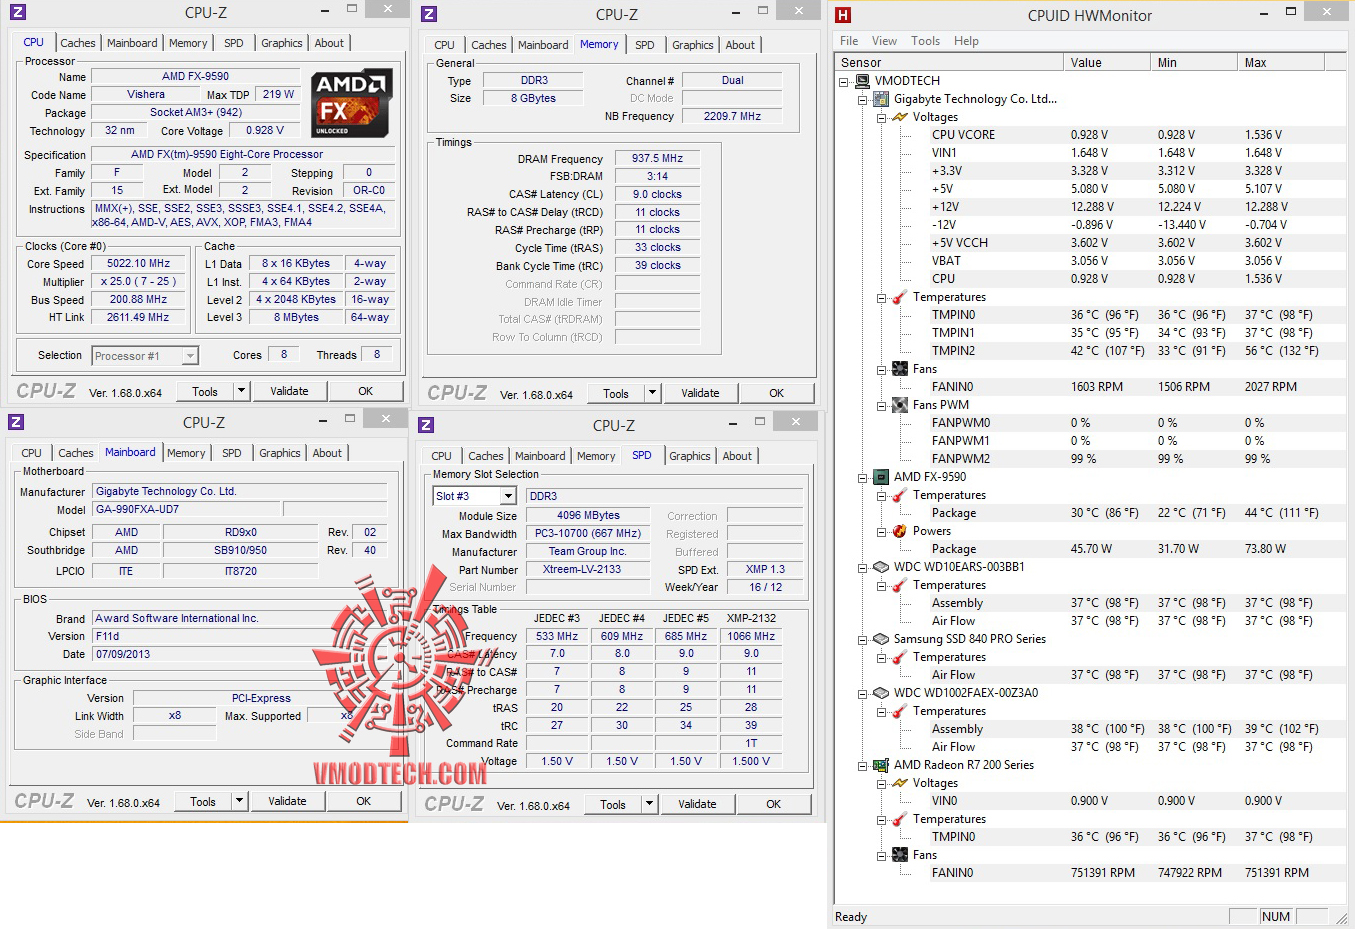Open the View menu in HWMonitor
Image resolution: width=1355 pixels, height=929 pixels.
884,41
